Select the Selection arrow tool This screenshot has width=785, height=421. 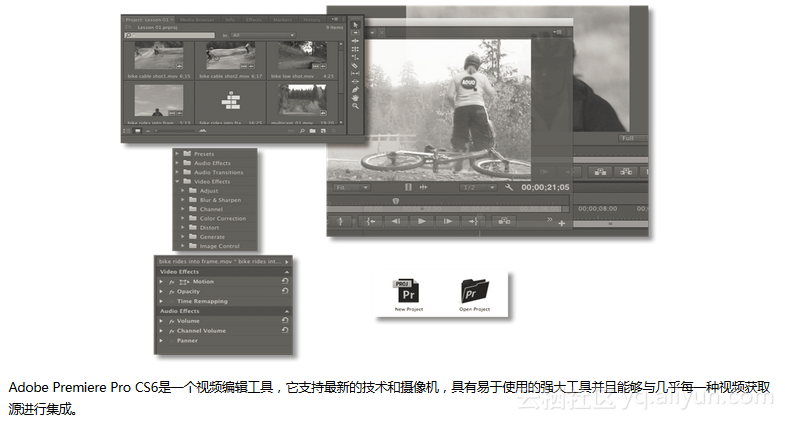[355, 25]
